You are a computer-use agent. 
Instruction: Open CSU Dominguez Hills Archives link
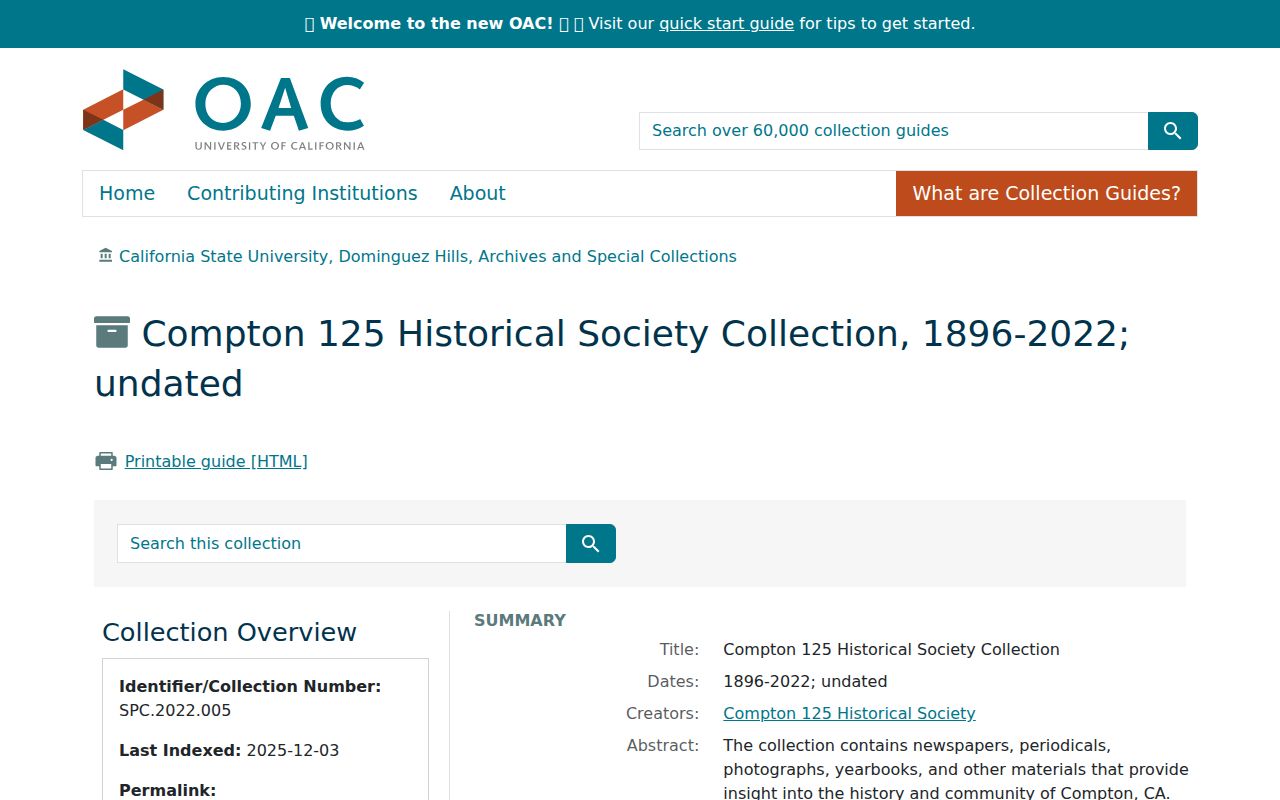coord(428,256)
